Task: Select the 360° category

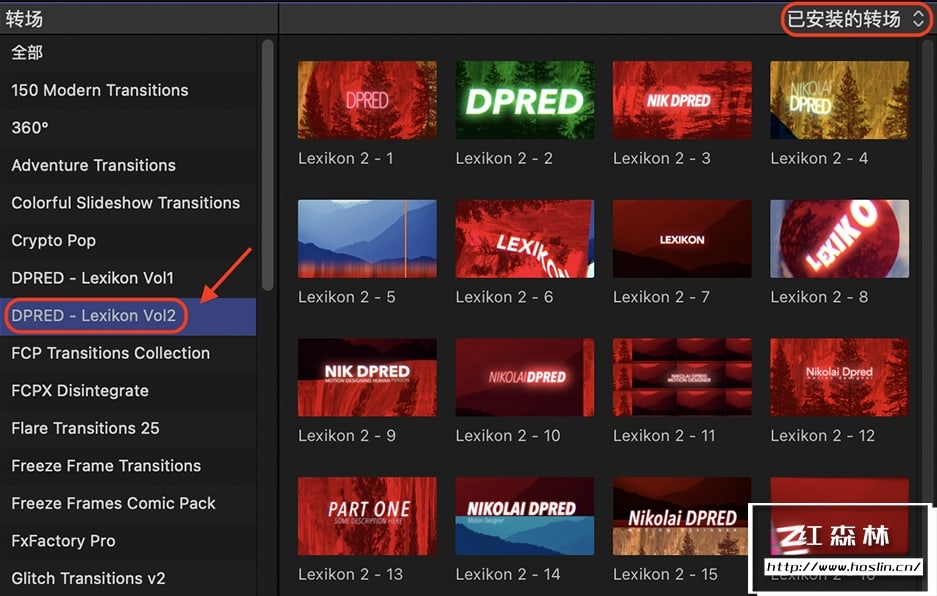Action: tap(128, 128)
